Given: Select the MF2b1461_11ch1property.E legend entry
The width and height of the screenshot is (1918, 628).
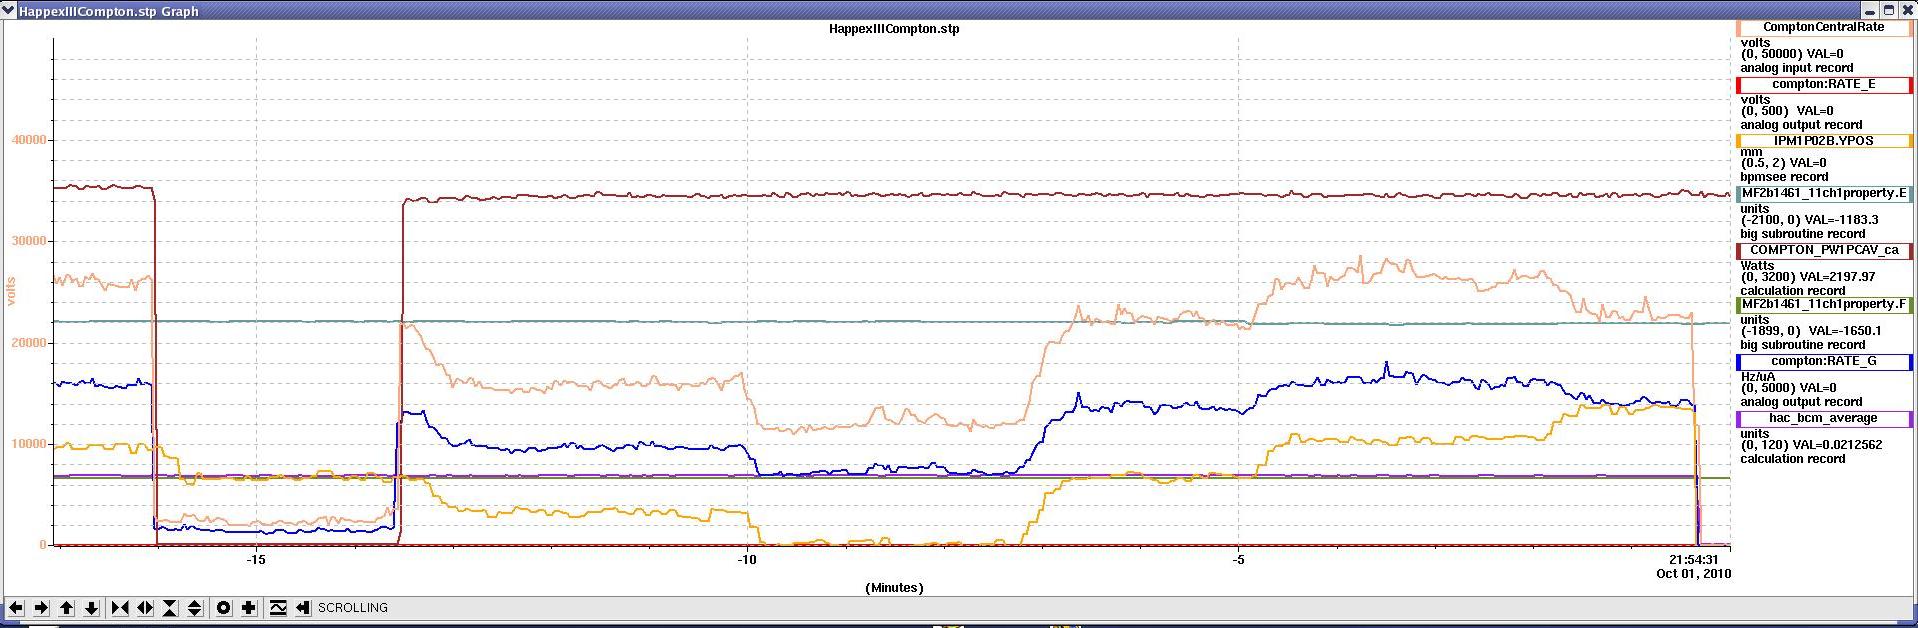Looking at the screenshot, I should pyautogui.click(x=1824, y=193).
